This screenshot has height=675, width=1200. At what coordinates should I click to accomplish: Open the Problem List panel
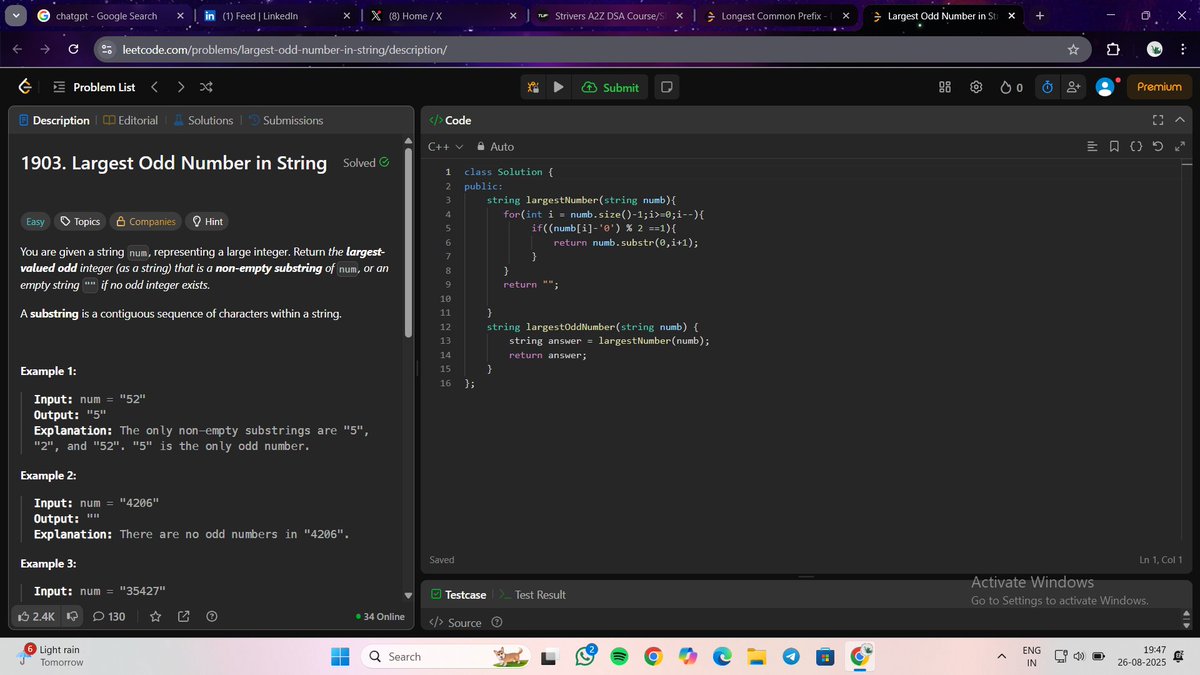click(94, 87)
